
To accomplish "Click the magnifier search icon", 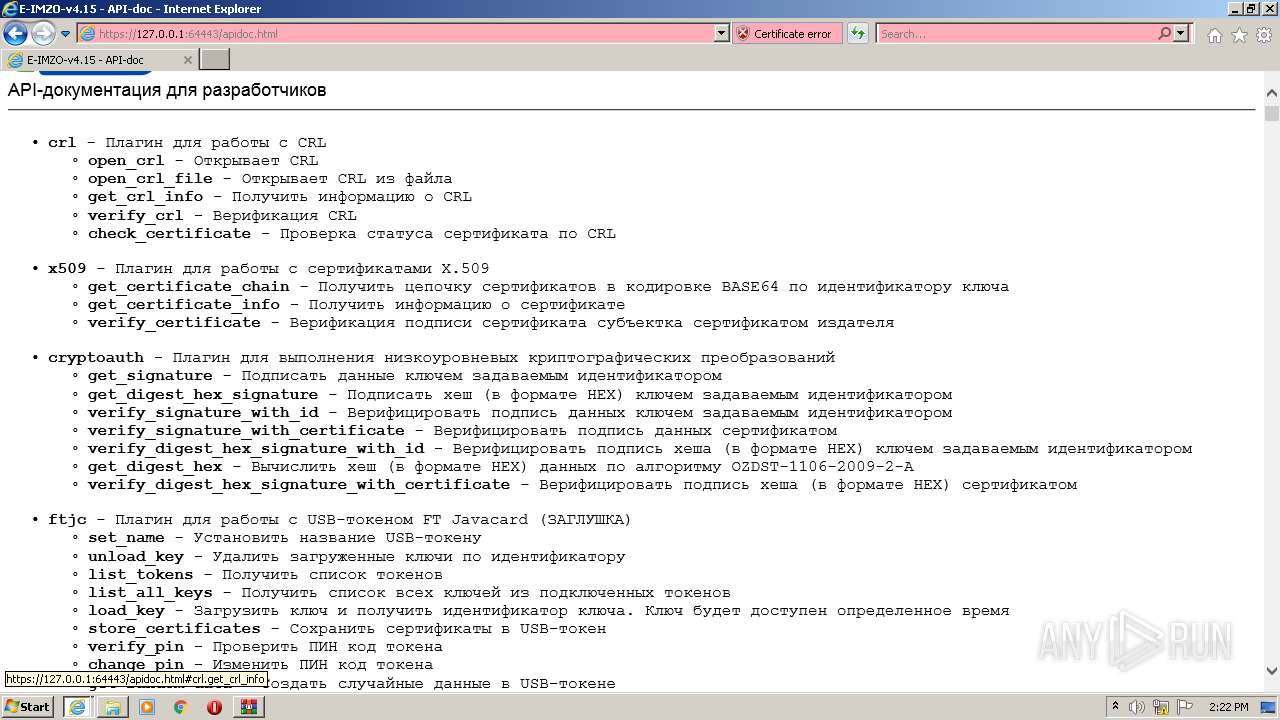I will (x=1165, y=33).
